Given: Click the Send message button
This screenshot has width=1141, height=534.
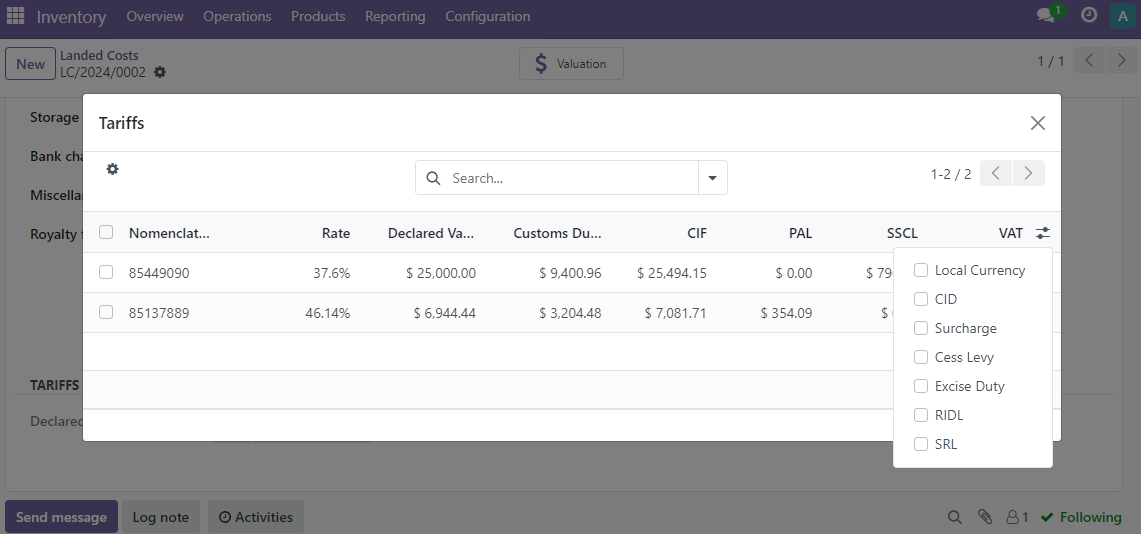Looking at the screenshot, I should [61, 517].
